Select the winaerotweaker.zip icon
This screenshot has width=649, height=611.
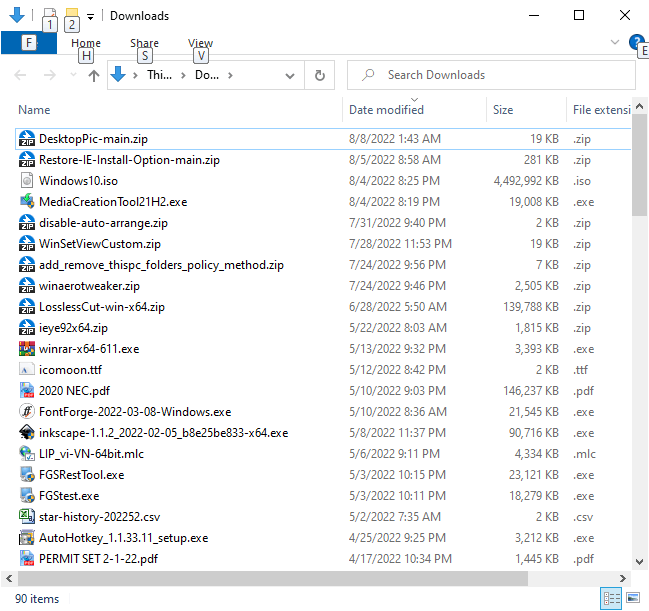coord(27,286)
